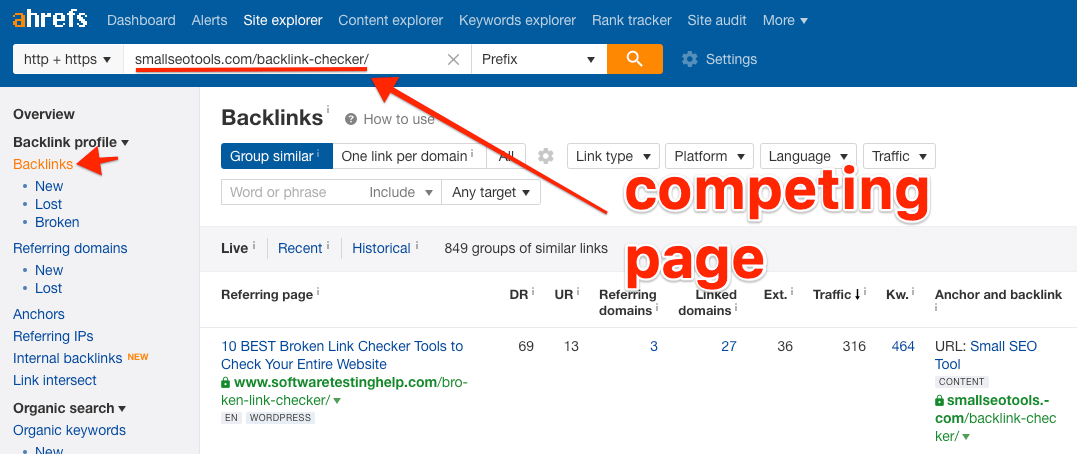Open the Prefix mode dropdown
Image resolution: width=1077 pixels, height=454 pixels.
[x=538, y=60]
